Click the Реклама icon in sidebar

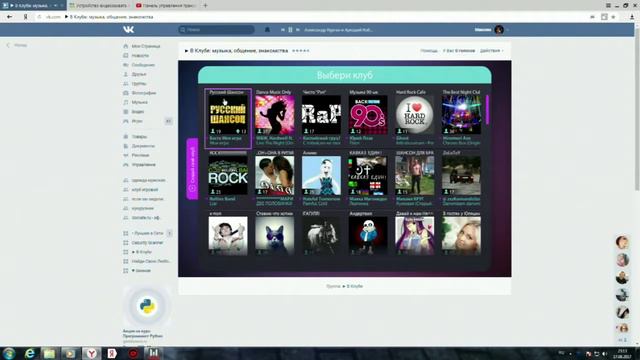(x=126, y=155)
